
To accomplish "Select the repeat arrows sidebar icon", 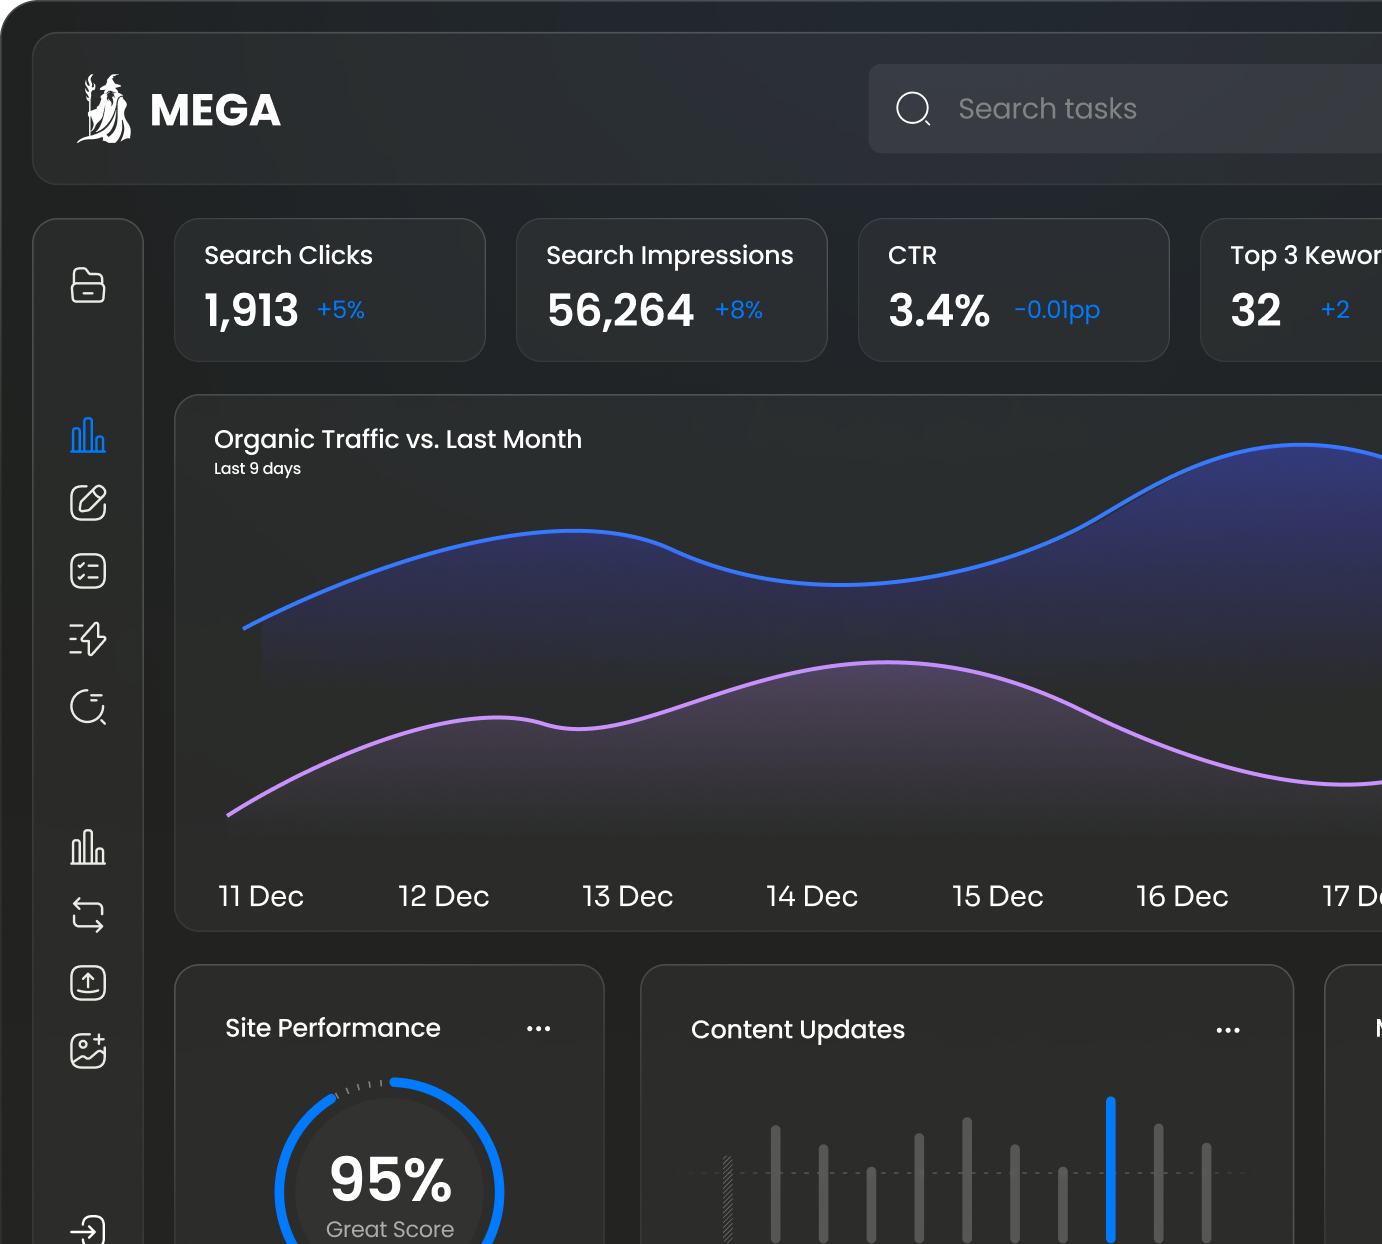I will click(x=88, y=915).
